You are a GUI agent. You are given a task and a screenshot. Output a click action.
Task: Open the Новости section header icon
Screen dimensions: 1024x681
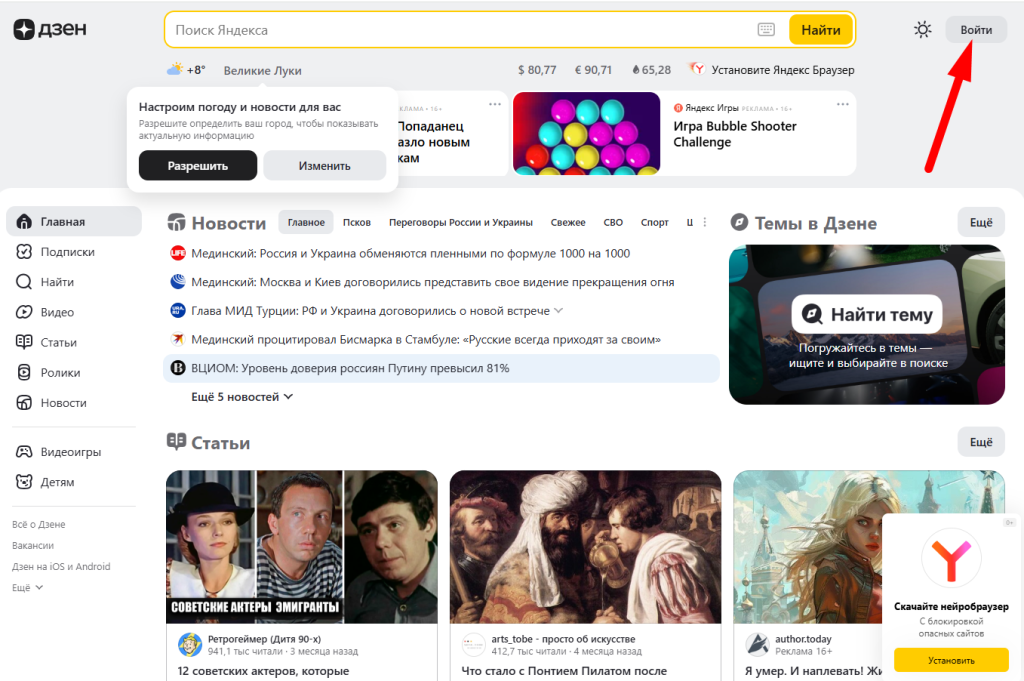pos(176,222)
